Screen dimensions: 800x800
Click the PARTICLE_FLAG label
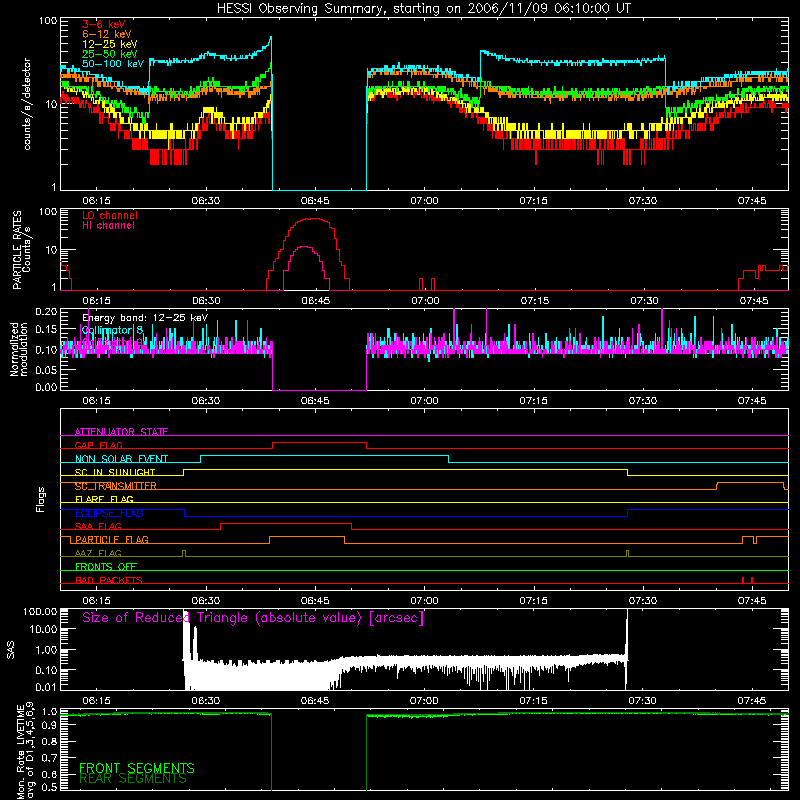point(112,539)
